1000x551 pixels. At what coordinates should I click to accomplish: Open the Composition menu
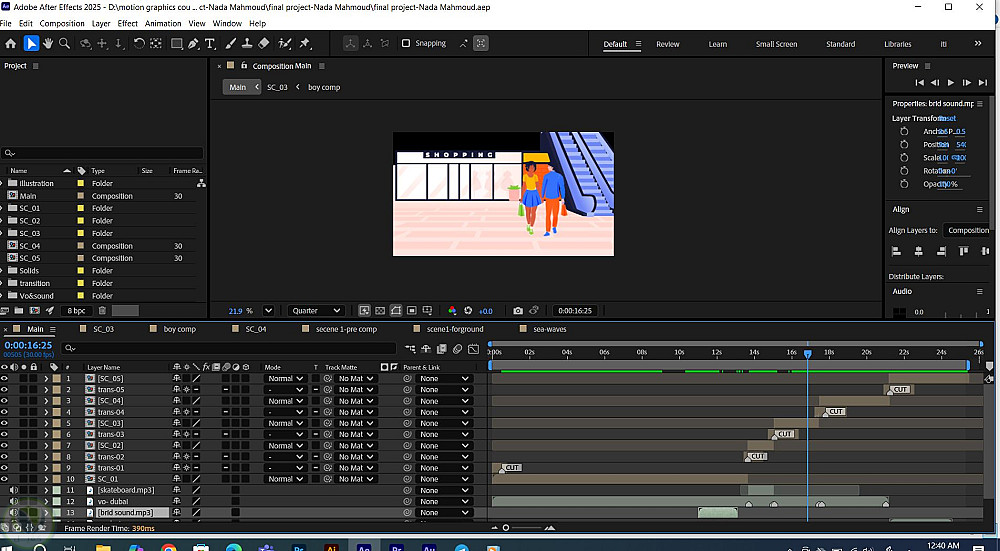[62, 23]
